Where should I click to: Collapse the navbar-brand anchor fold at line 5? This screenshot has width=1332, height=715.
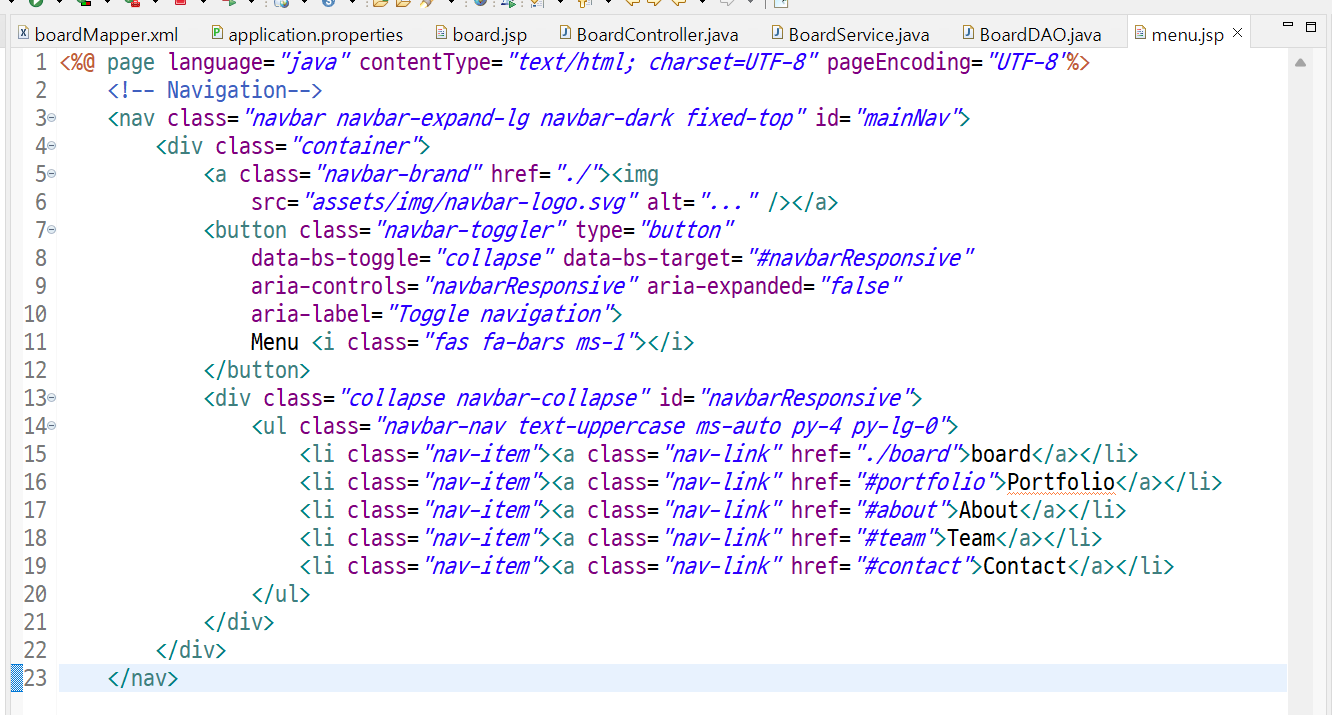coord(51,174)
